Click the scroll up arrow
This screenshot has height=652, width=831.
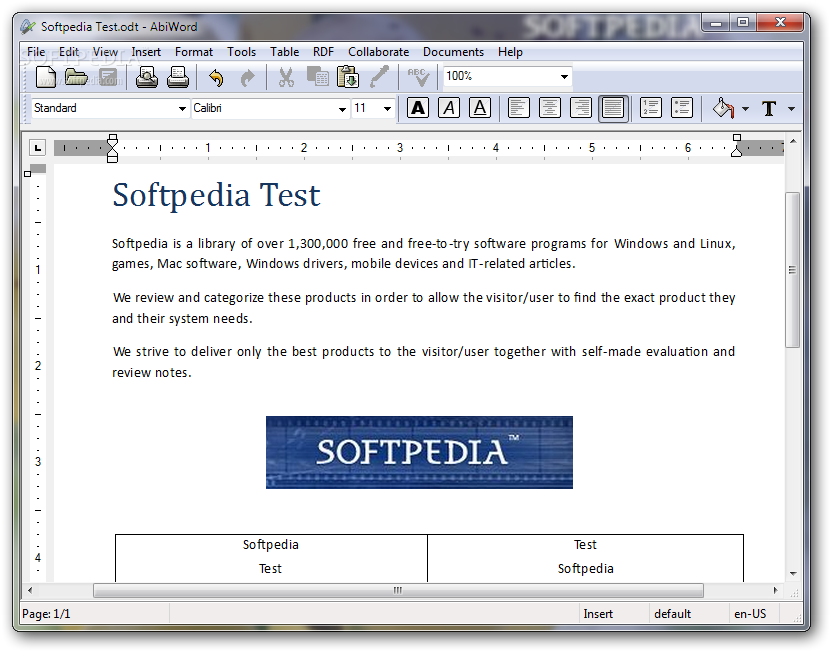(x=793, y=141)
